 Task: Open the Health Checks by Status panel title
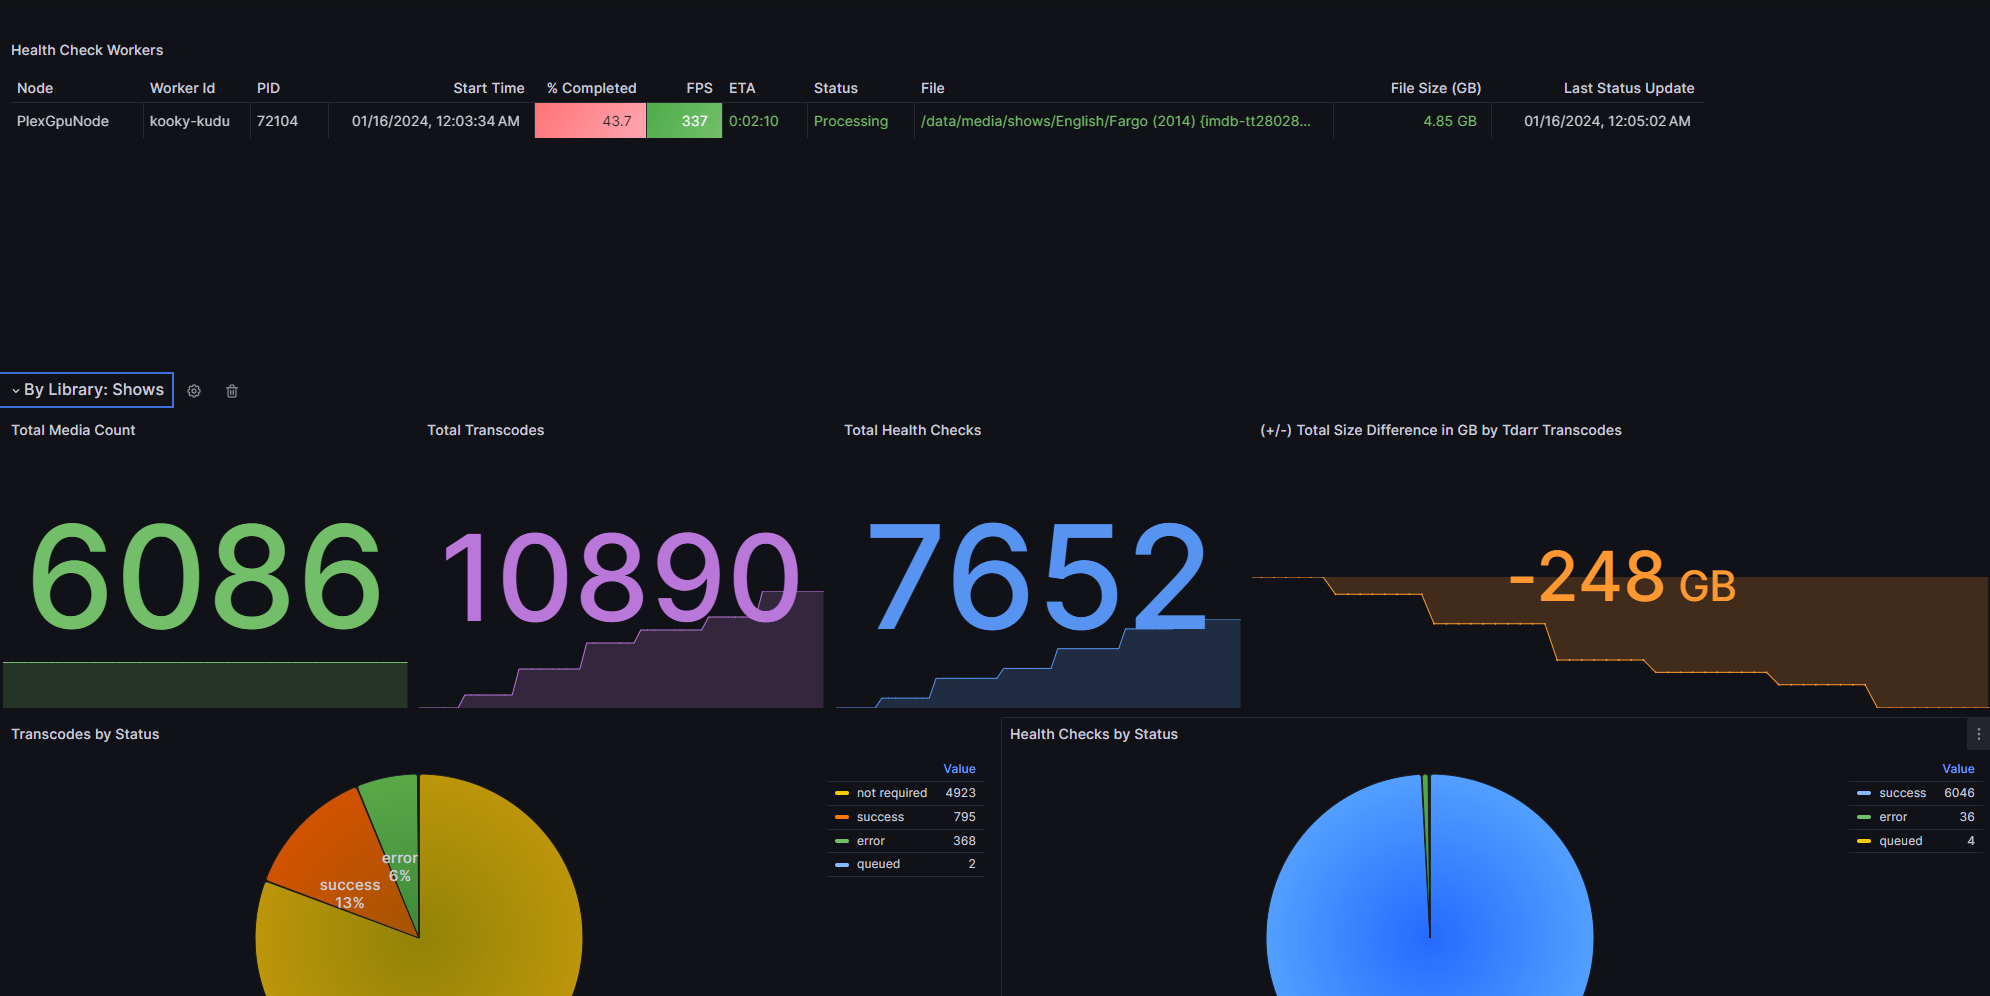tap(1094, 734)
